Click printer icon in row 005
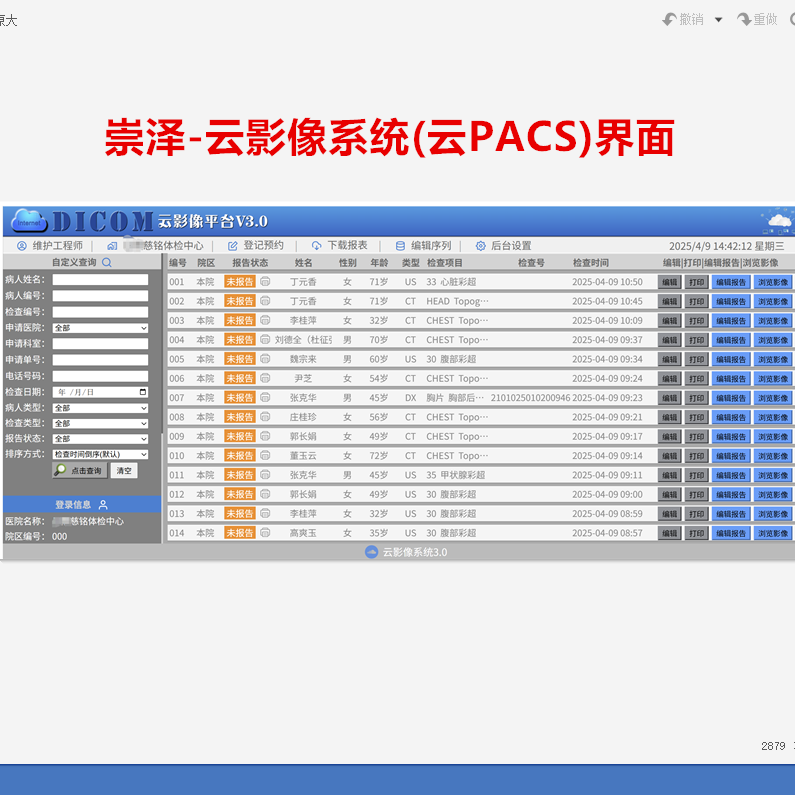Viewport: 795px width, 795px height. [265, 358]
